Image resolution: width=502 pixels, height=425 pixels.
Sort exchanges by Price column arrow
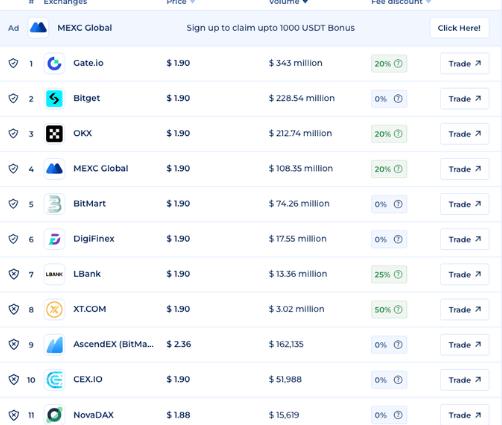point(192,2)
